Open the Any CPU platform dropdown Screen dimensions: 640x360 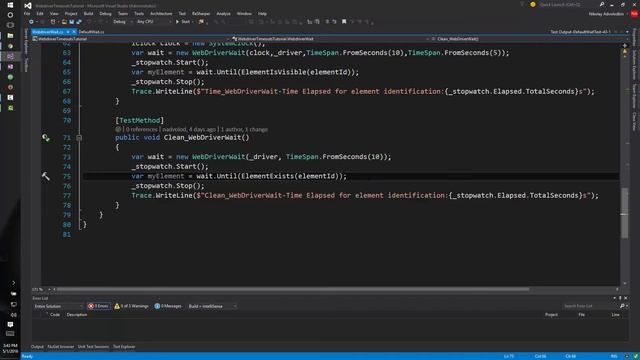click(153, 22)
